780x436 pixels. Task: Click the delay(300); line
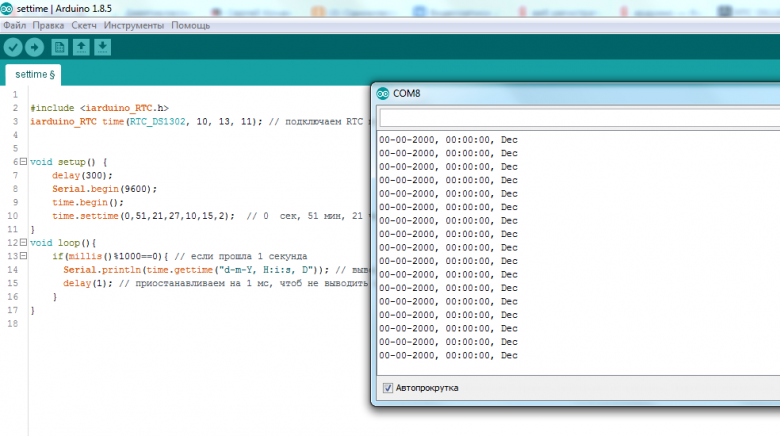pos(82,176)
